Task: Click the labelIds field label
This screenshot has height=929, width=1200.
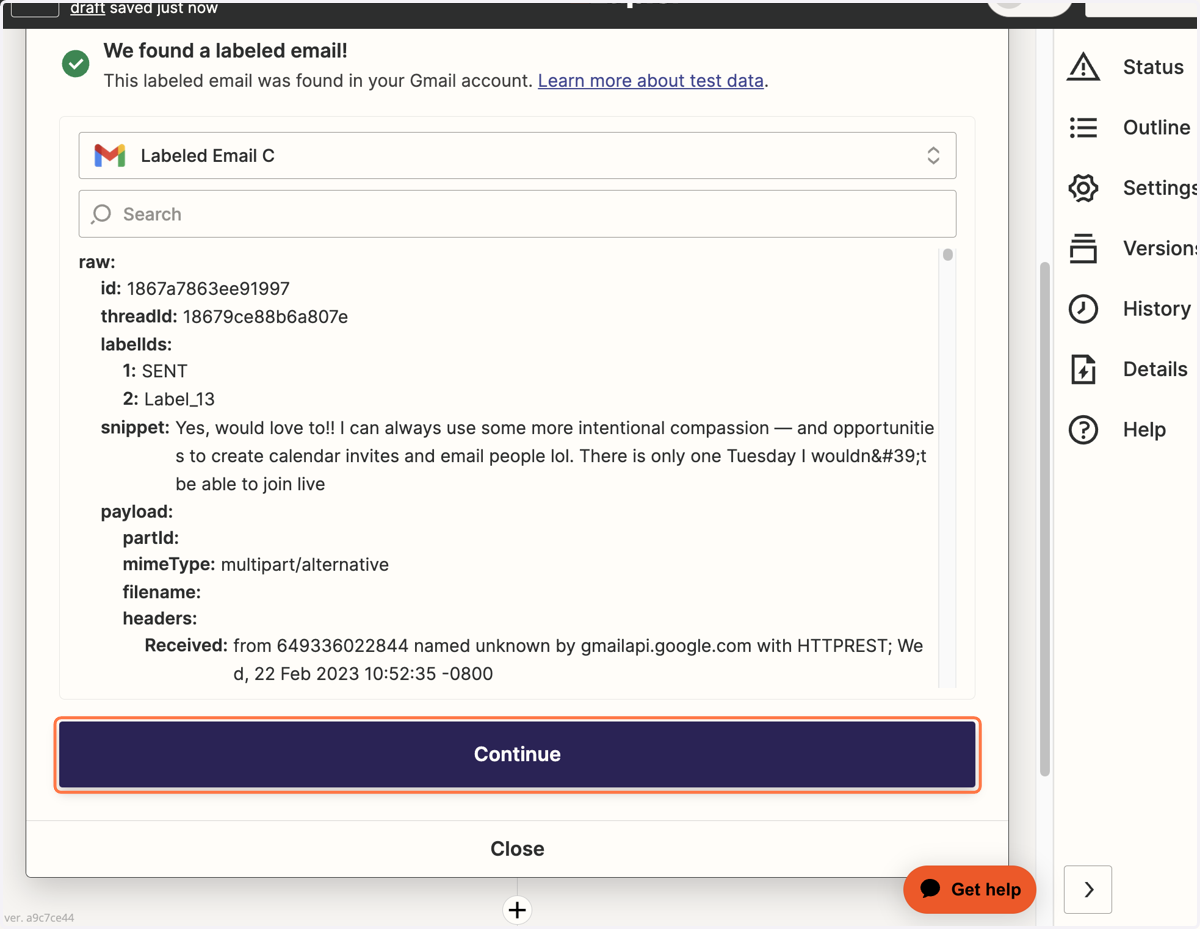Action: coord(136,344)
